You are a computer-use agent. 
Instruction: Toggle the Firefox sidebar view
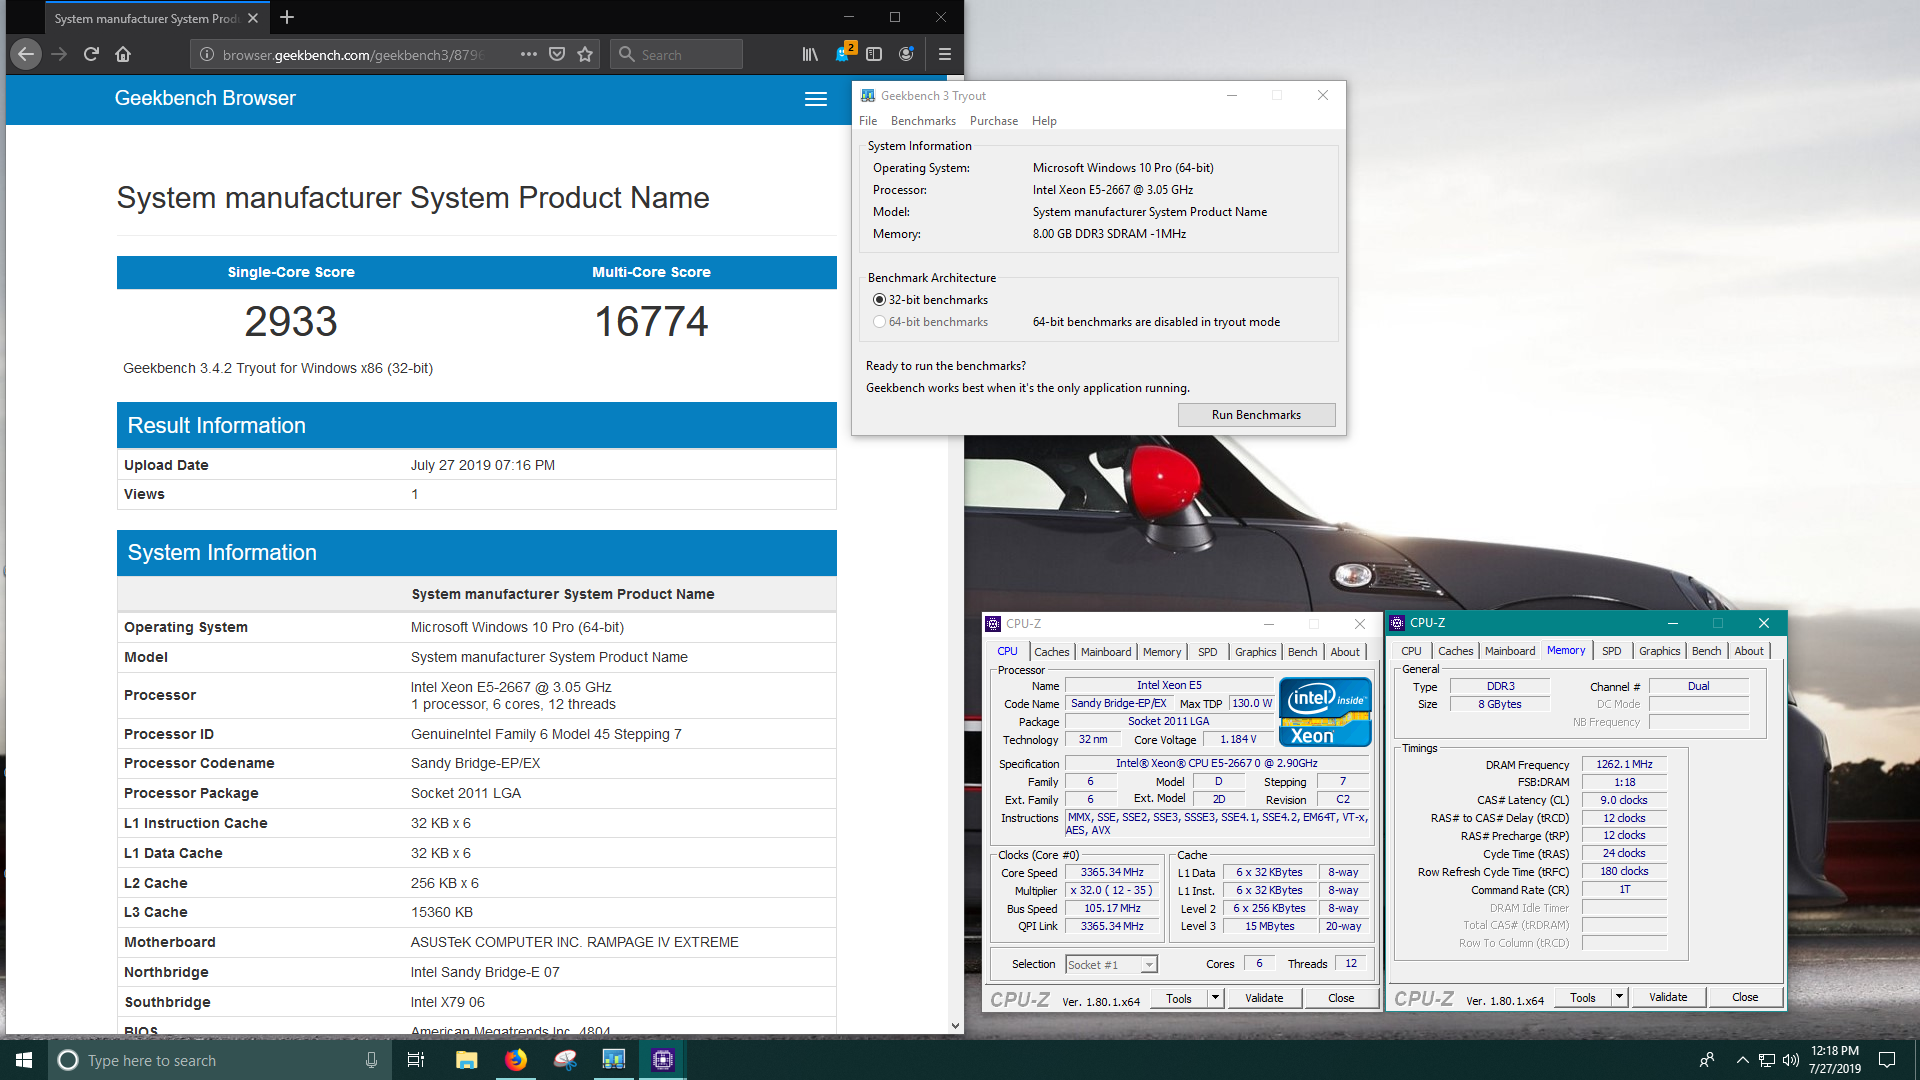(x=874, y=54)
